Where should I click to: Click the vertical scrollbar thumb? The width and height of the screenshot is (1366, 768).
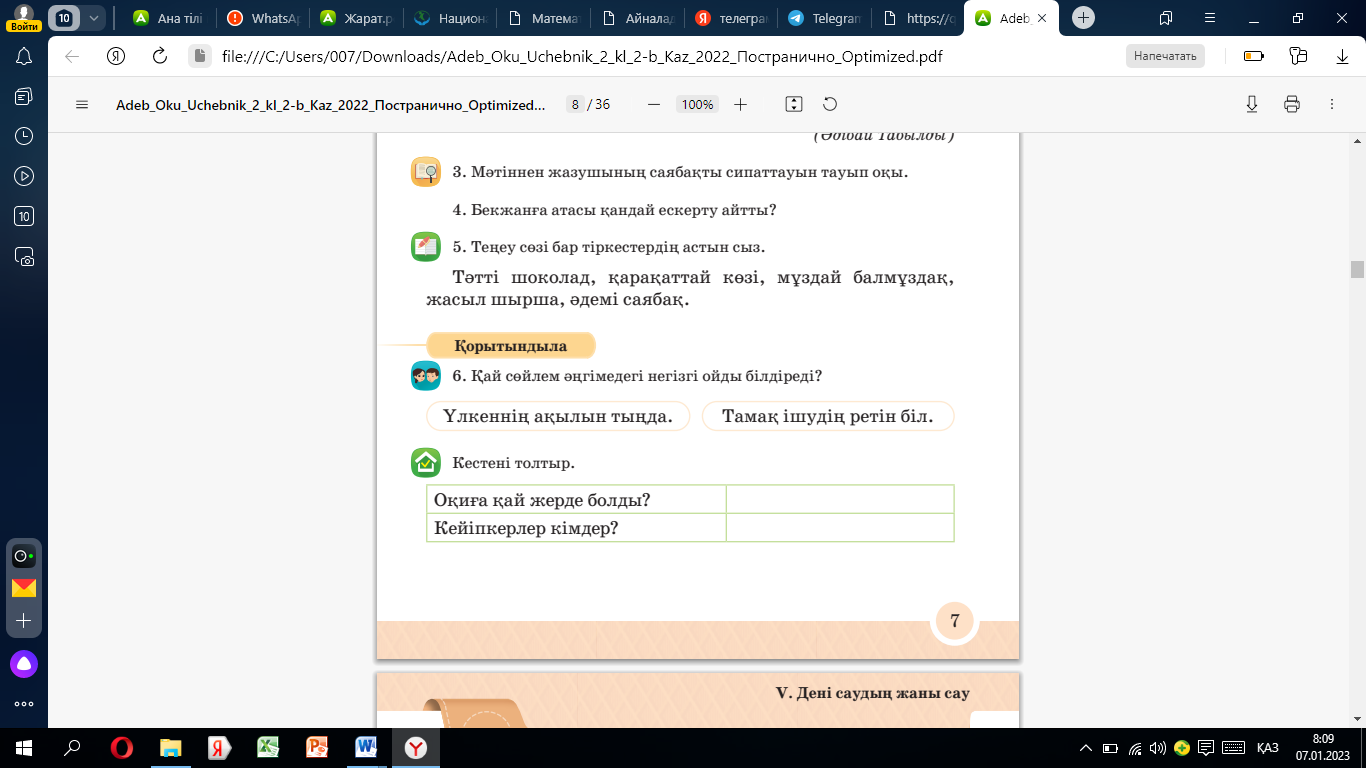[x=1357, y=269]
